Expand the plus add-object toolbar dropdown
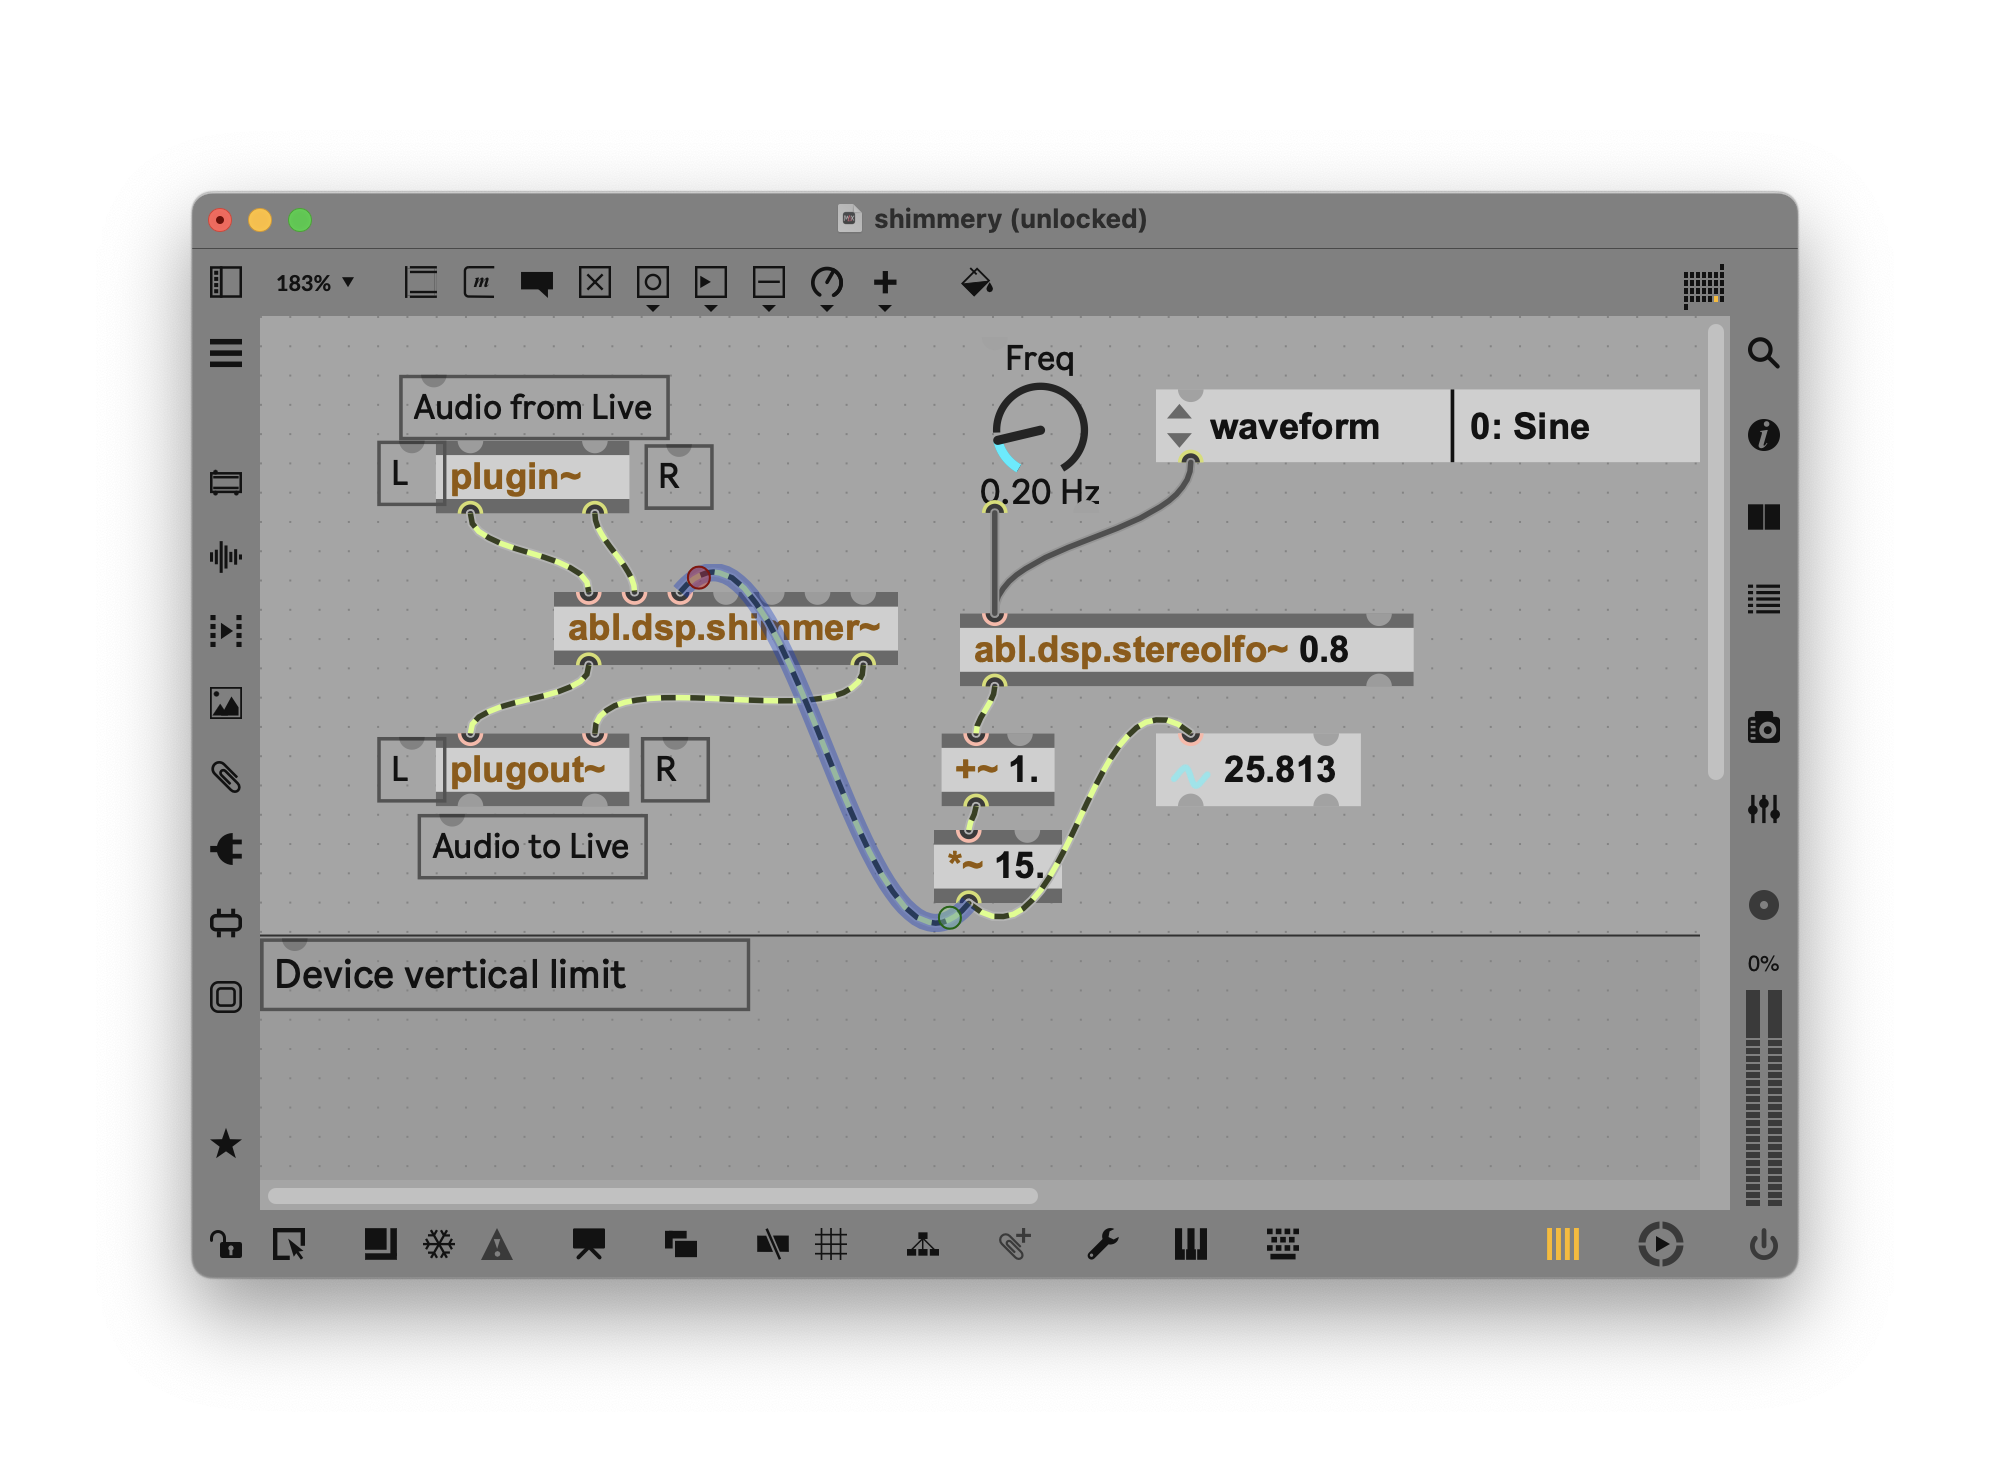Screen dimensions: 1990x1470 click(885, 285)
